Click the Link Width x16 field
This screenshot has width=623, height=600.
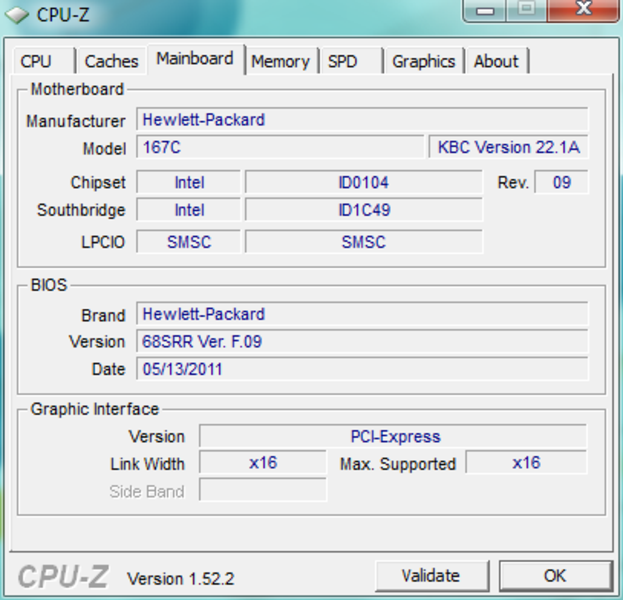tap(263, 463)
